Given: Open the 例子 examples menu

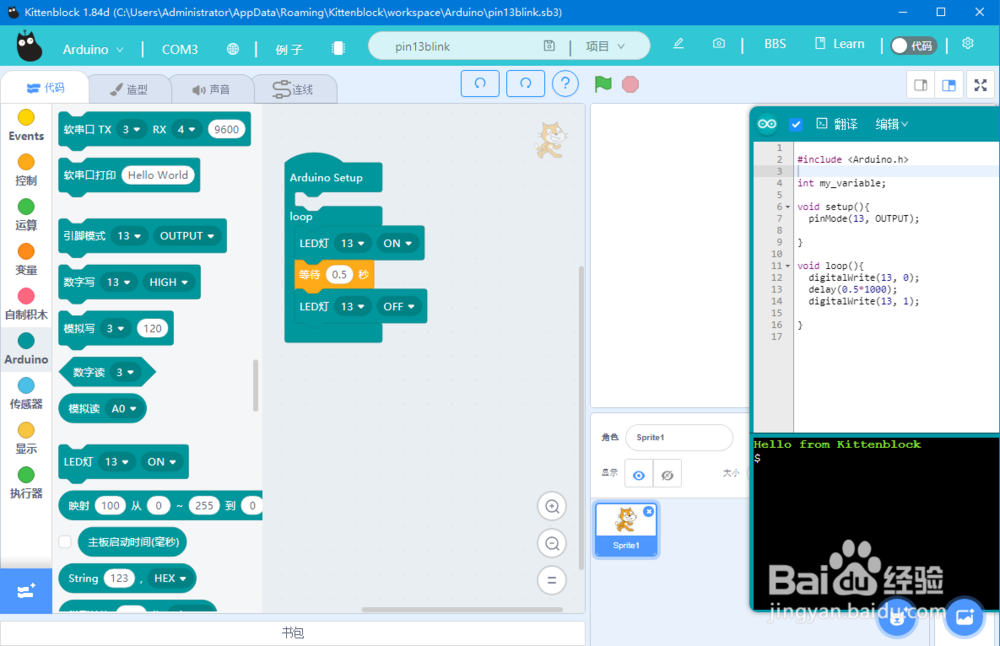Looking at the screenshot, I should tap(289, 49).
